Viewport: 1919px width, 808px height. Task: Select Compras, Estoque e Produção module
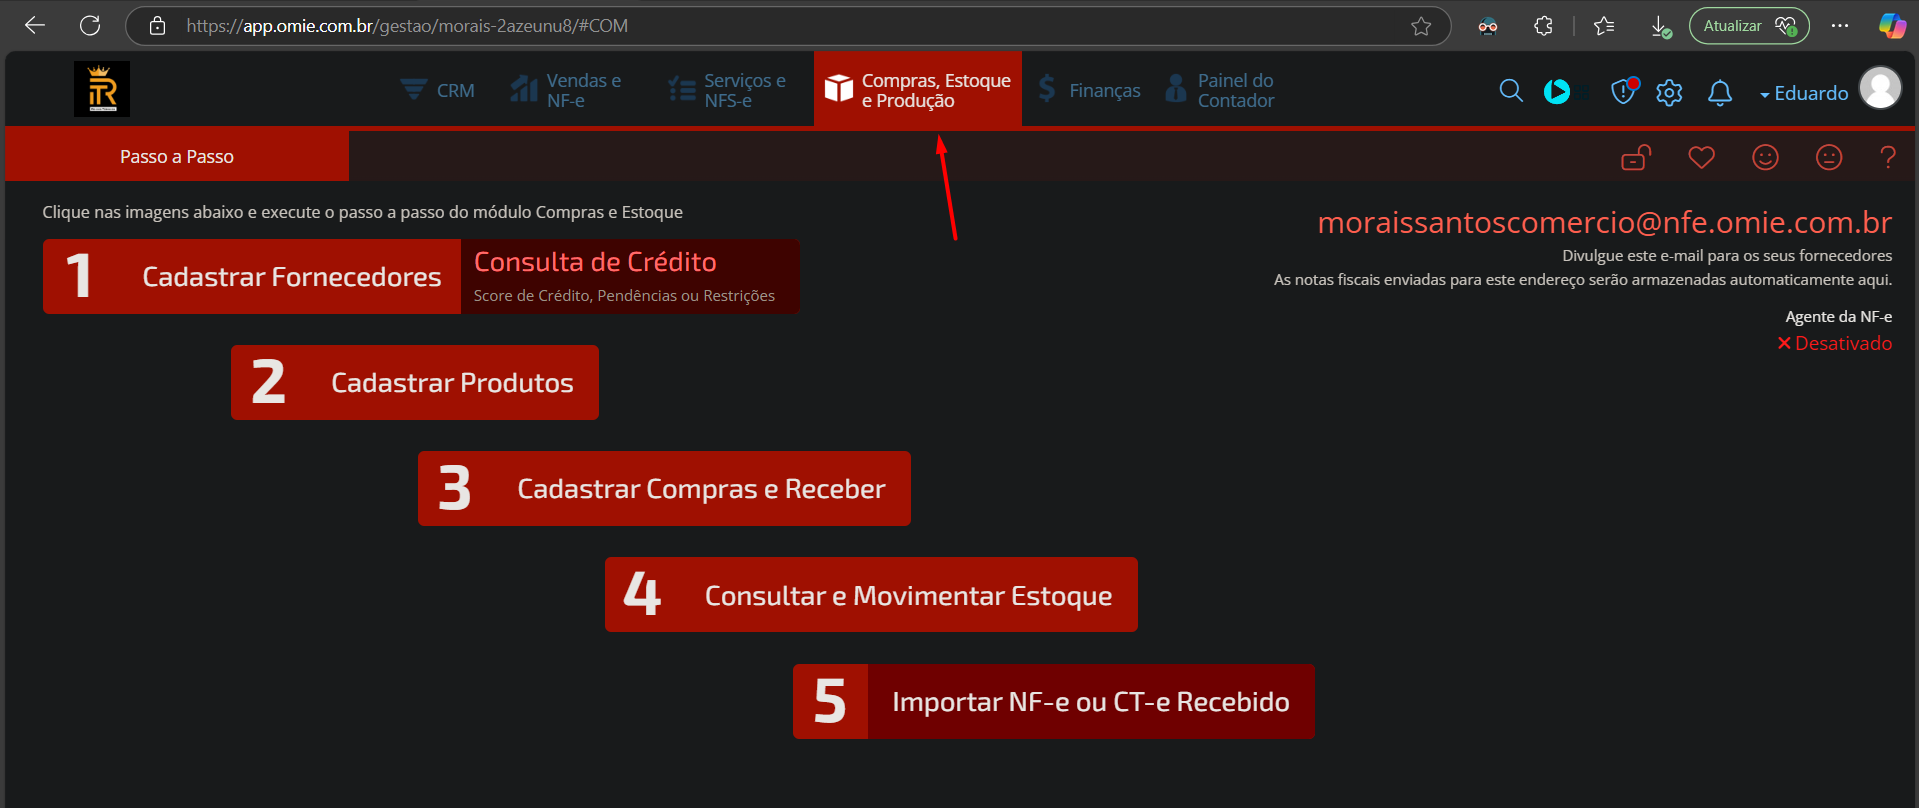pos(917,90)
